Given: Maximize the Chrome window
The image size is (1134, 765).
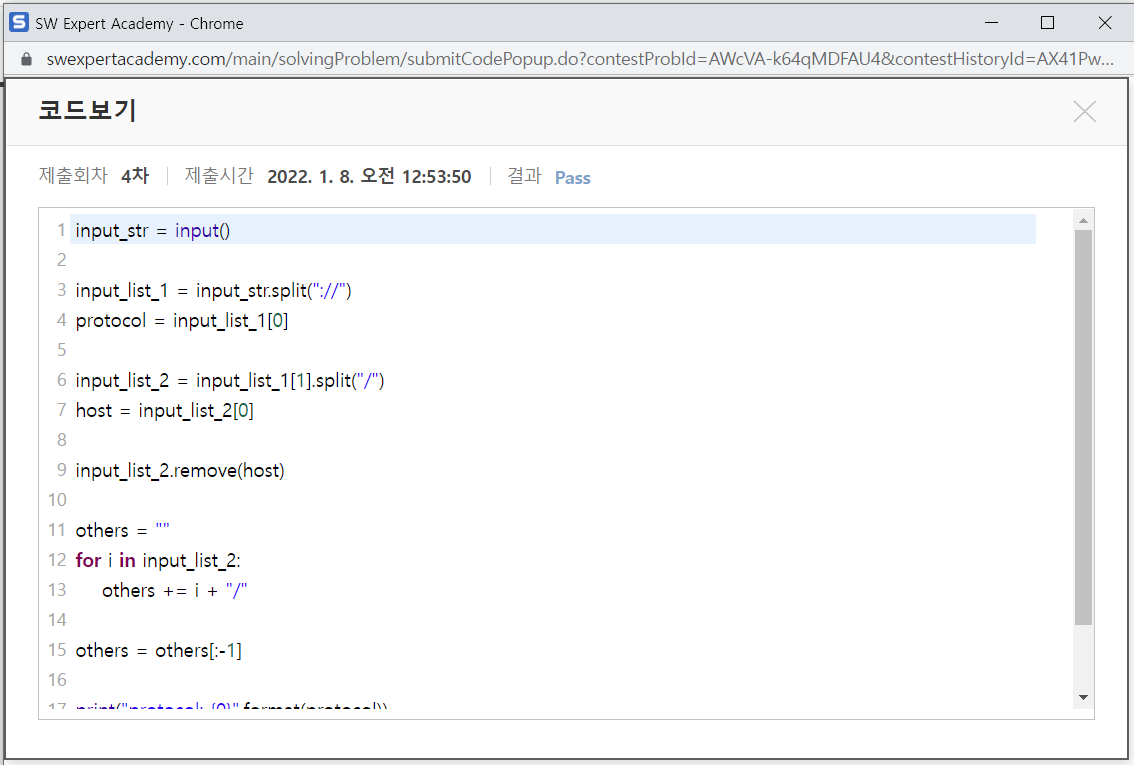Looking at the screenshot, I should pyautogui.click(x=1047, y=23).
